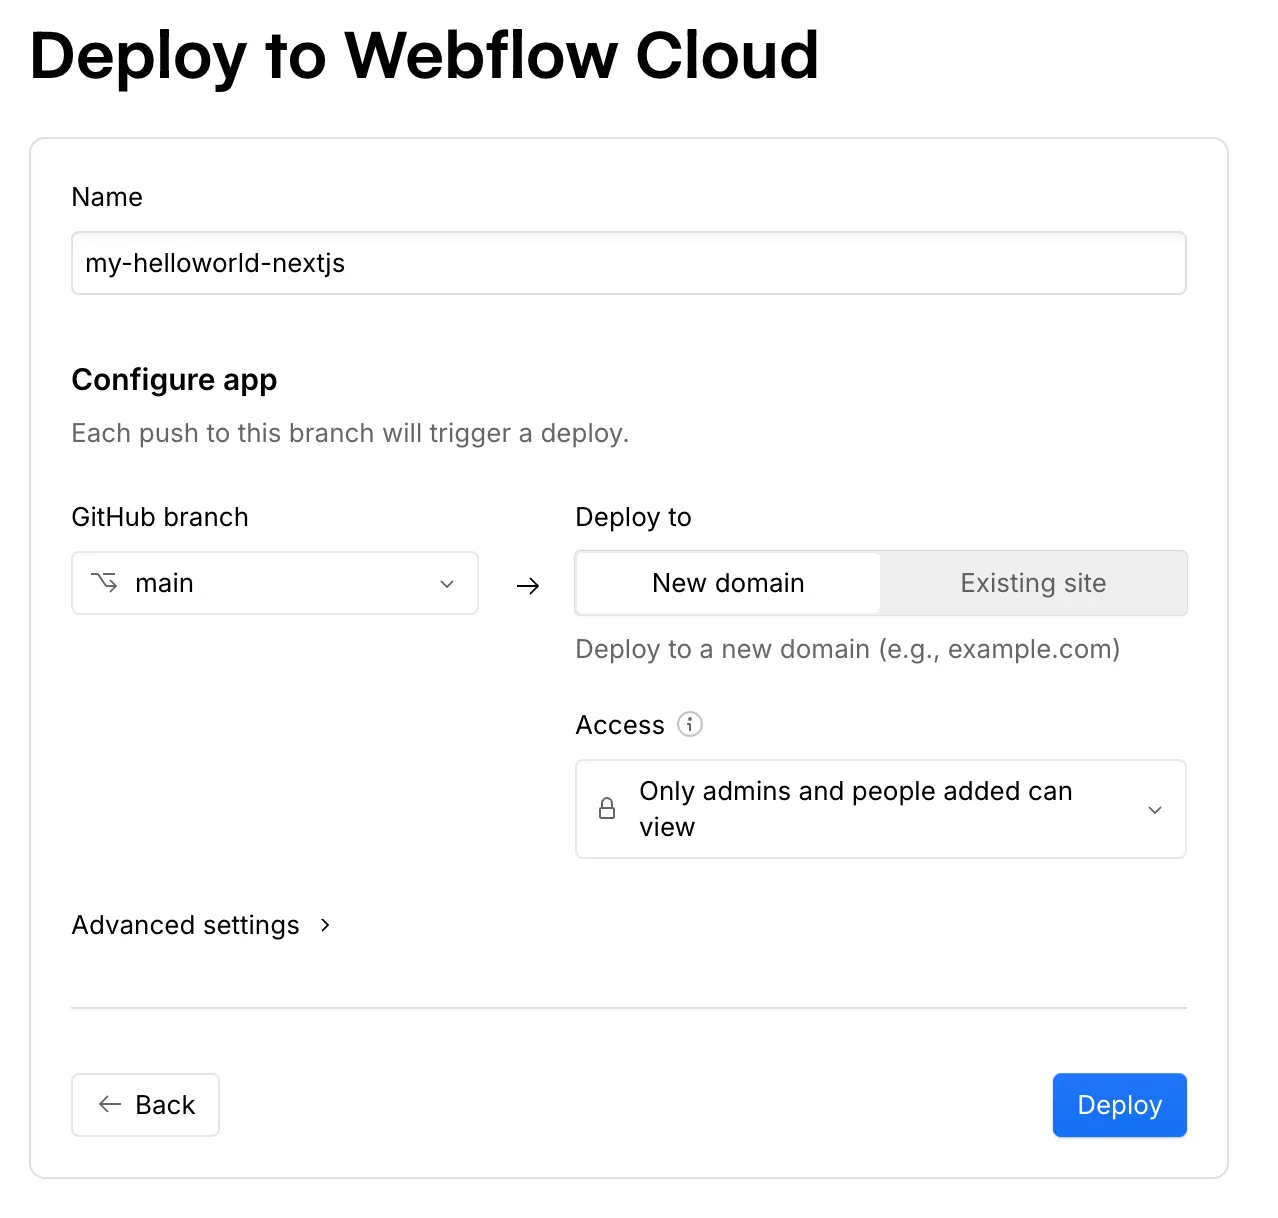The height and width of the screenshot is (1218, 1278).
Task: Click the Deploy button
Action: pos(1120,1105)
